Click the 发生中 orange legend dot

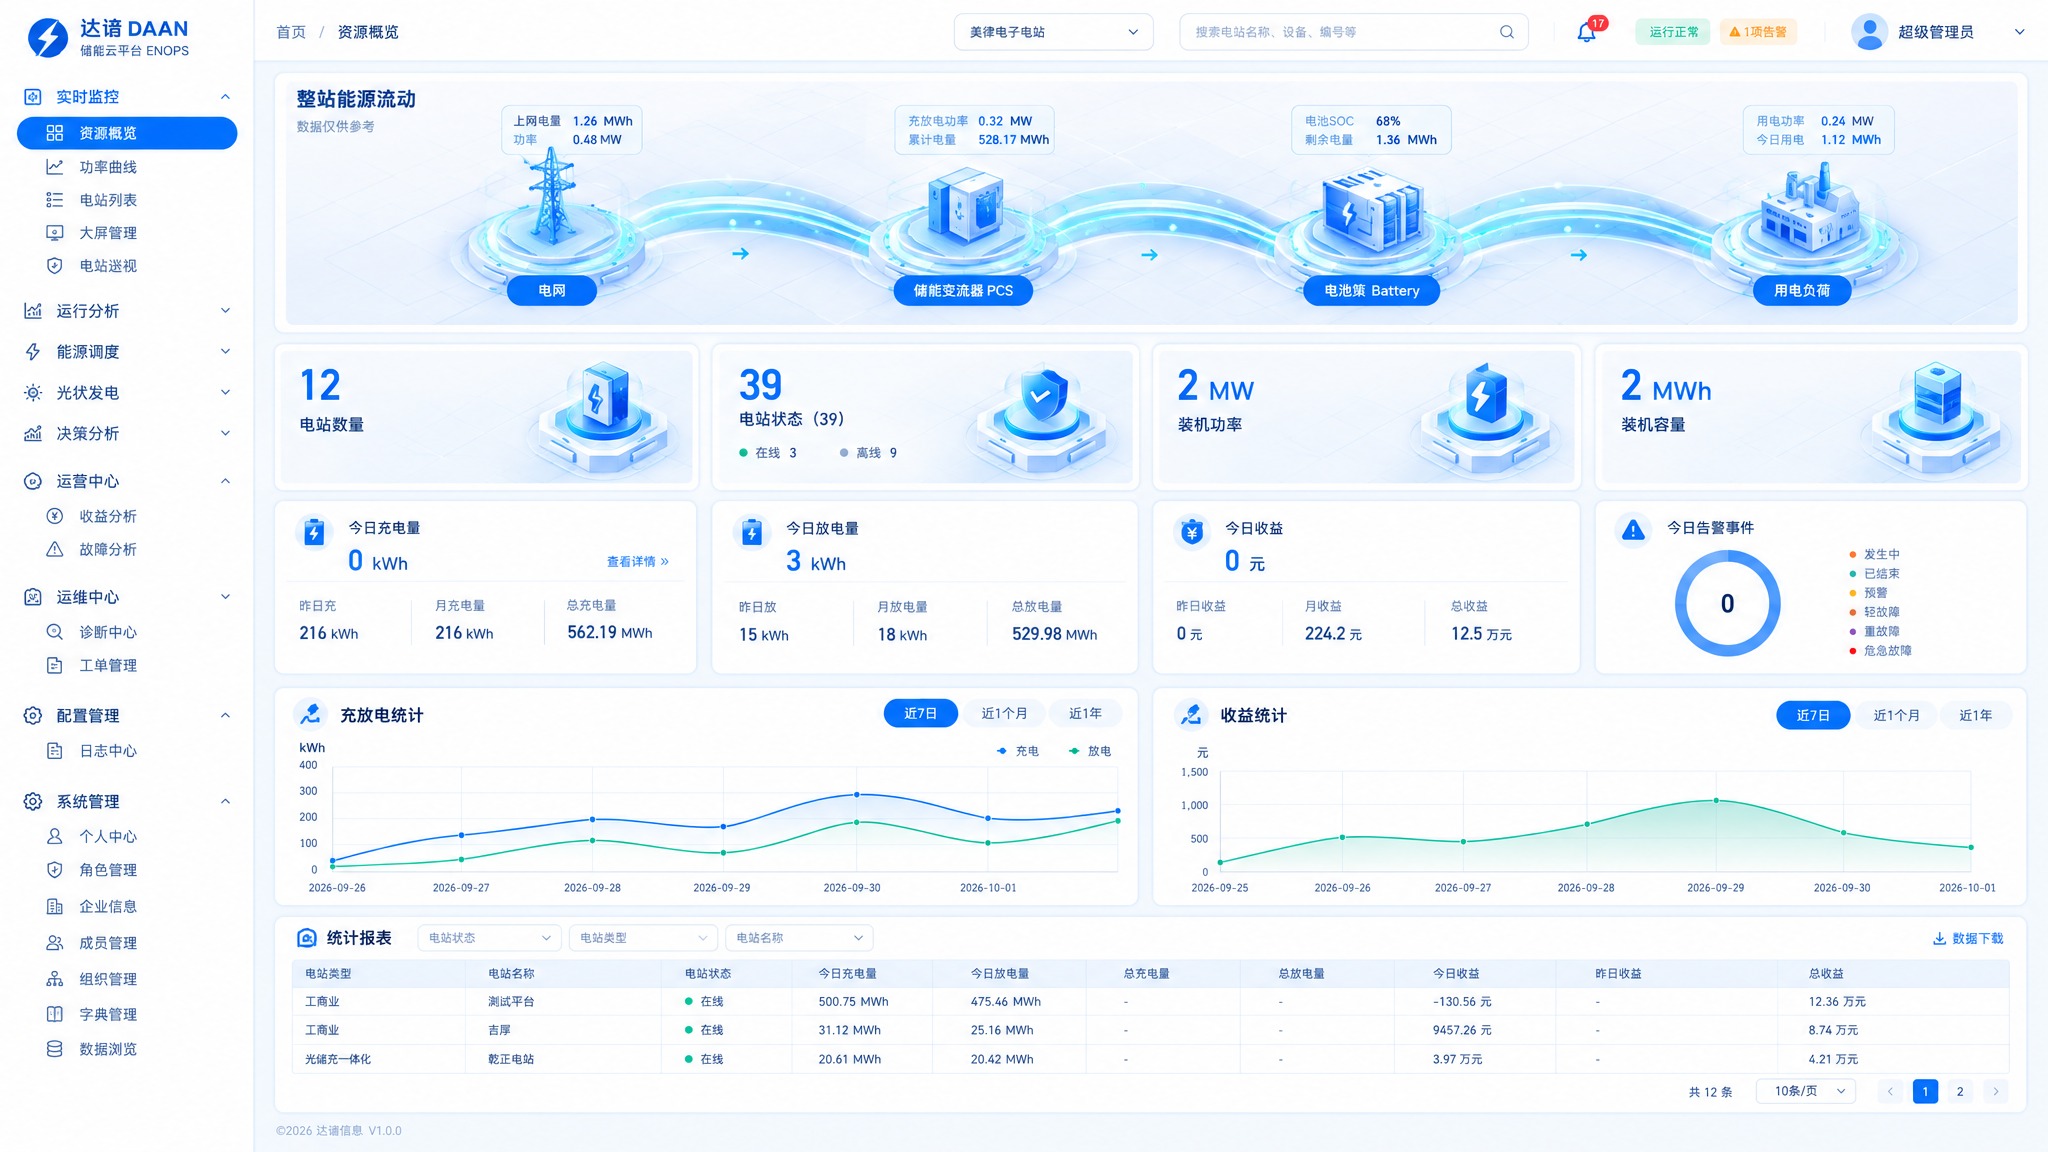point(1853,554)
